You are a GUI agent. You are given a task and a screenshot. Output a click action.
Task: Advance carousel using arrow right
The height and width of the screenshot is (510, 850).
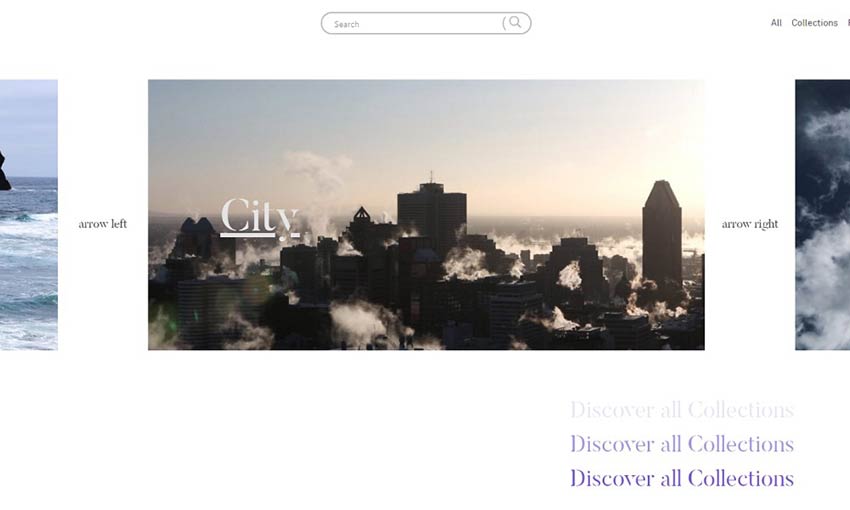click(750, 224)
